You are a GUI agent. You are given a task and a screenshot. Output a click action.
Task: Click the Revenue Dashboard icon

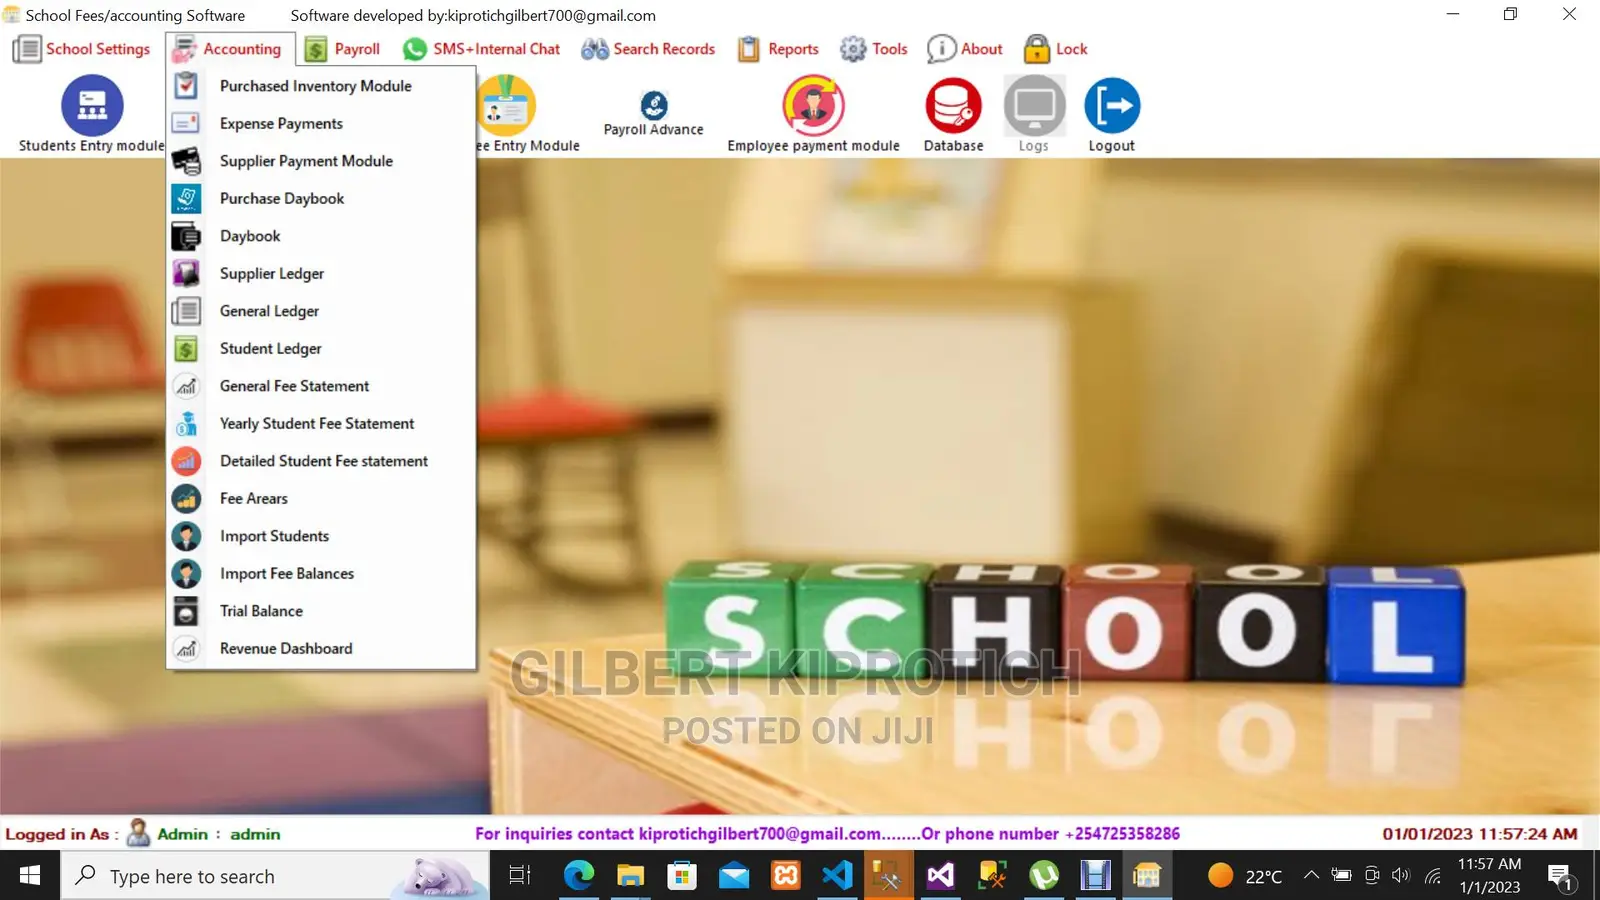pyautogui.click(x=186, y=648)
